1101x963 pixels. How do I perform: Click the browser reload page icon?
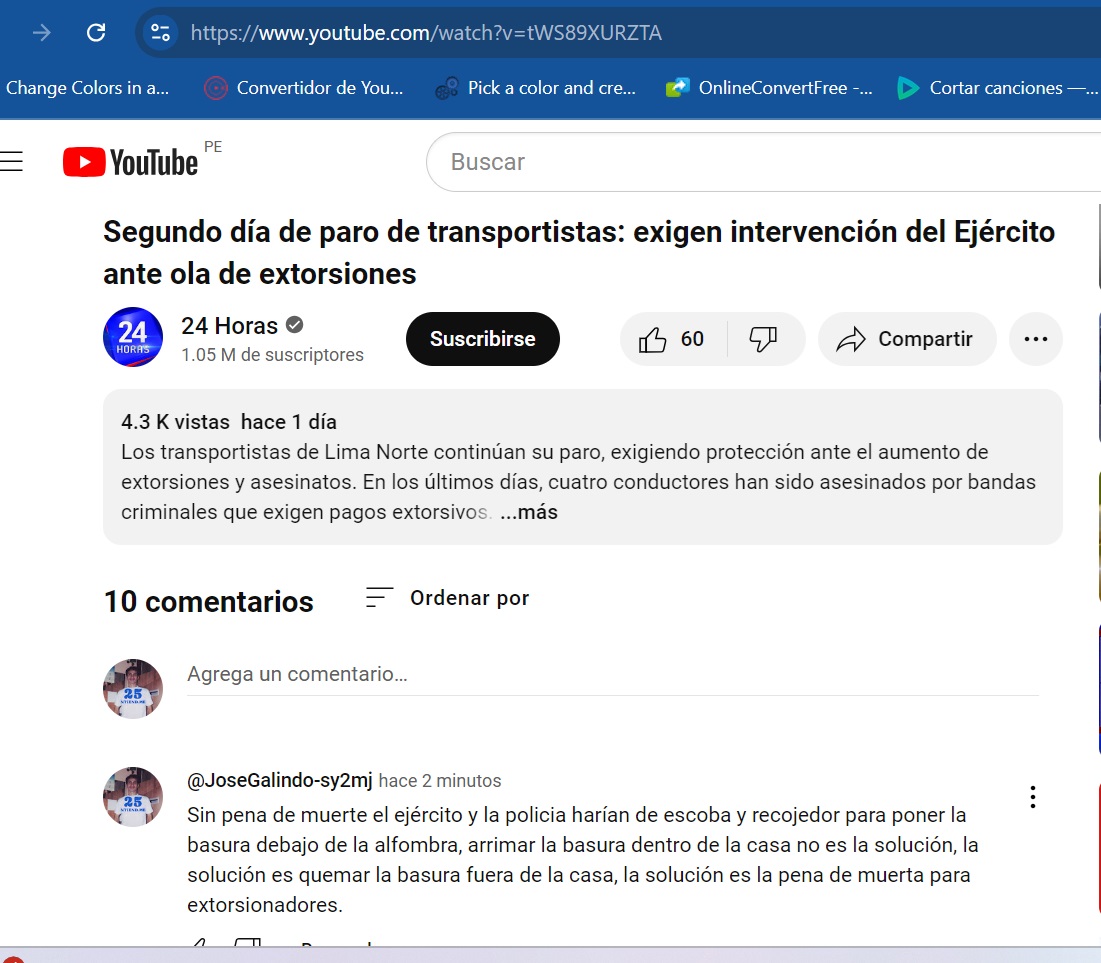[96, 33]
